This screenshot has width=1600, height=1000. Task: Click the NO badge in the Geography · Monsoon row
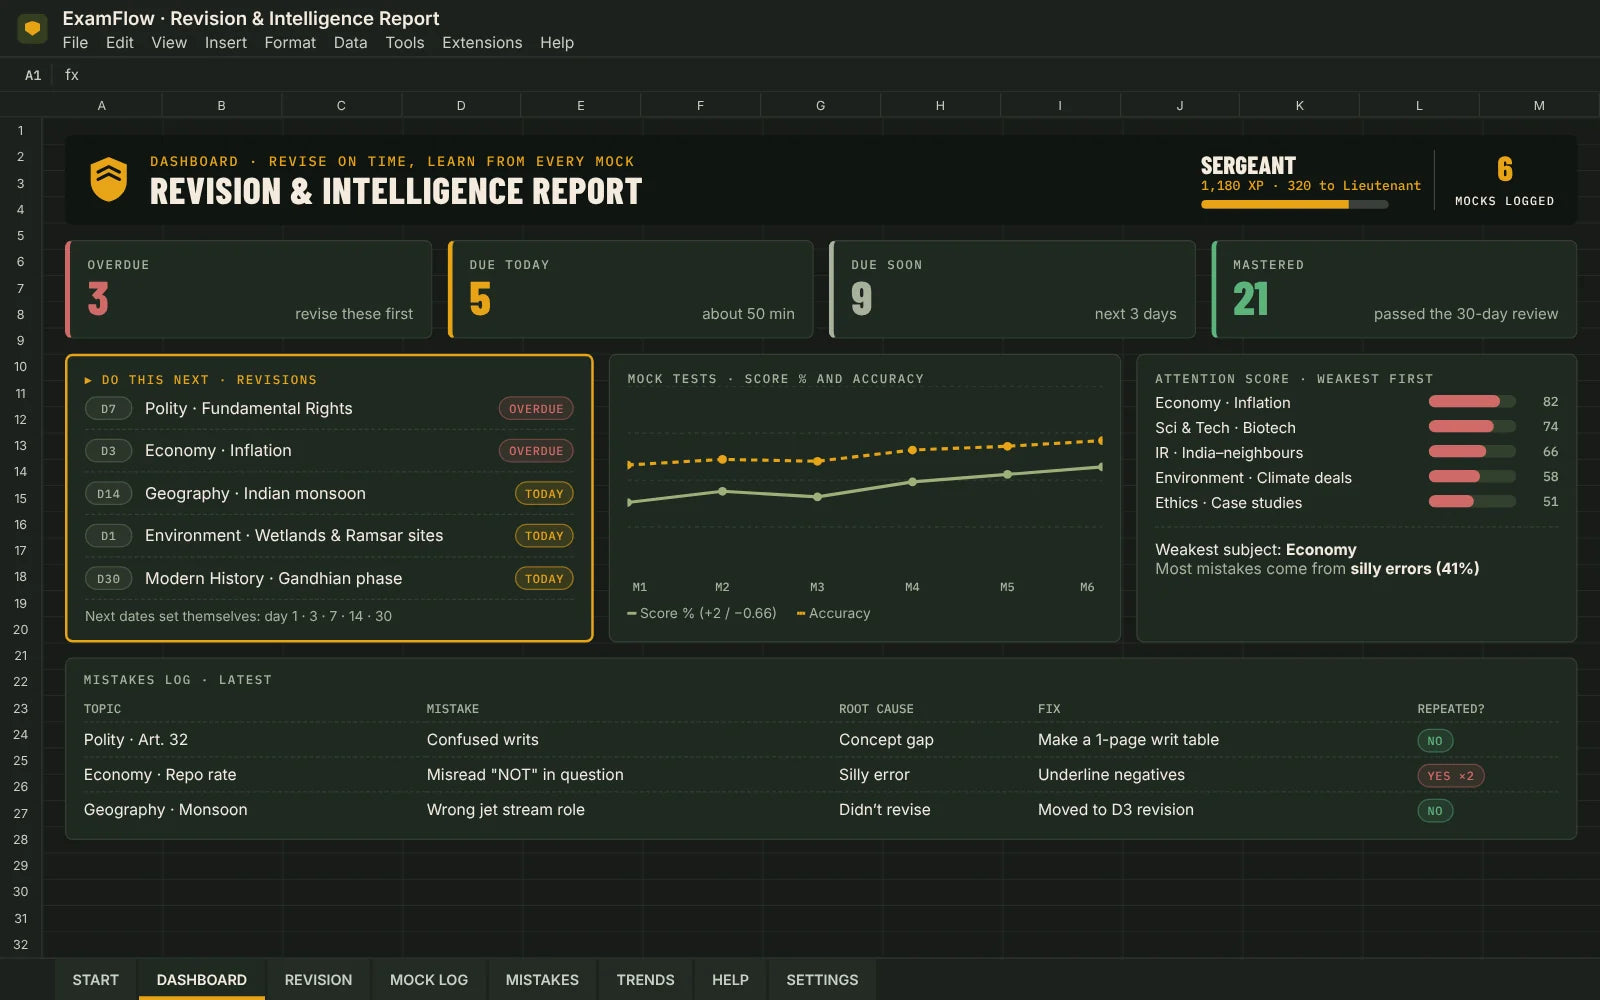1435,811
